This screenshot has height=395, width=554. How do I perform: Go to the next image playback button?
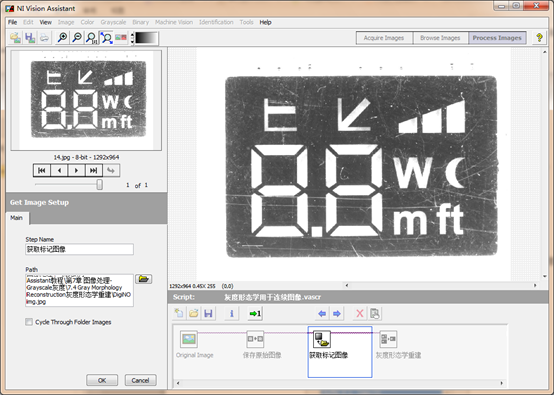click(x=76, y=170)
